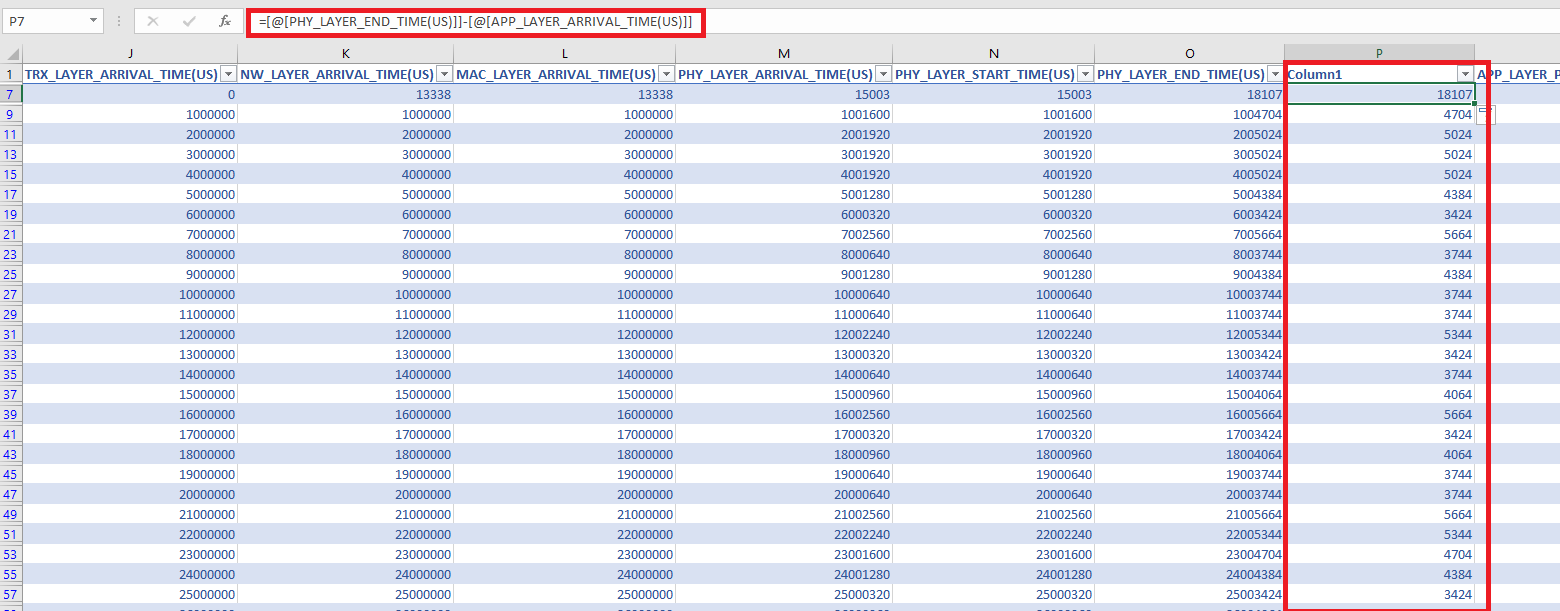1560x611 pixels.
Task: Select PHY_LAYER_END_TIME cell 16005664
Action: click(1190, 414)
